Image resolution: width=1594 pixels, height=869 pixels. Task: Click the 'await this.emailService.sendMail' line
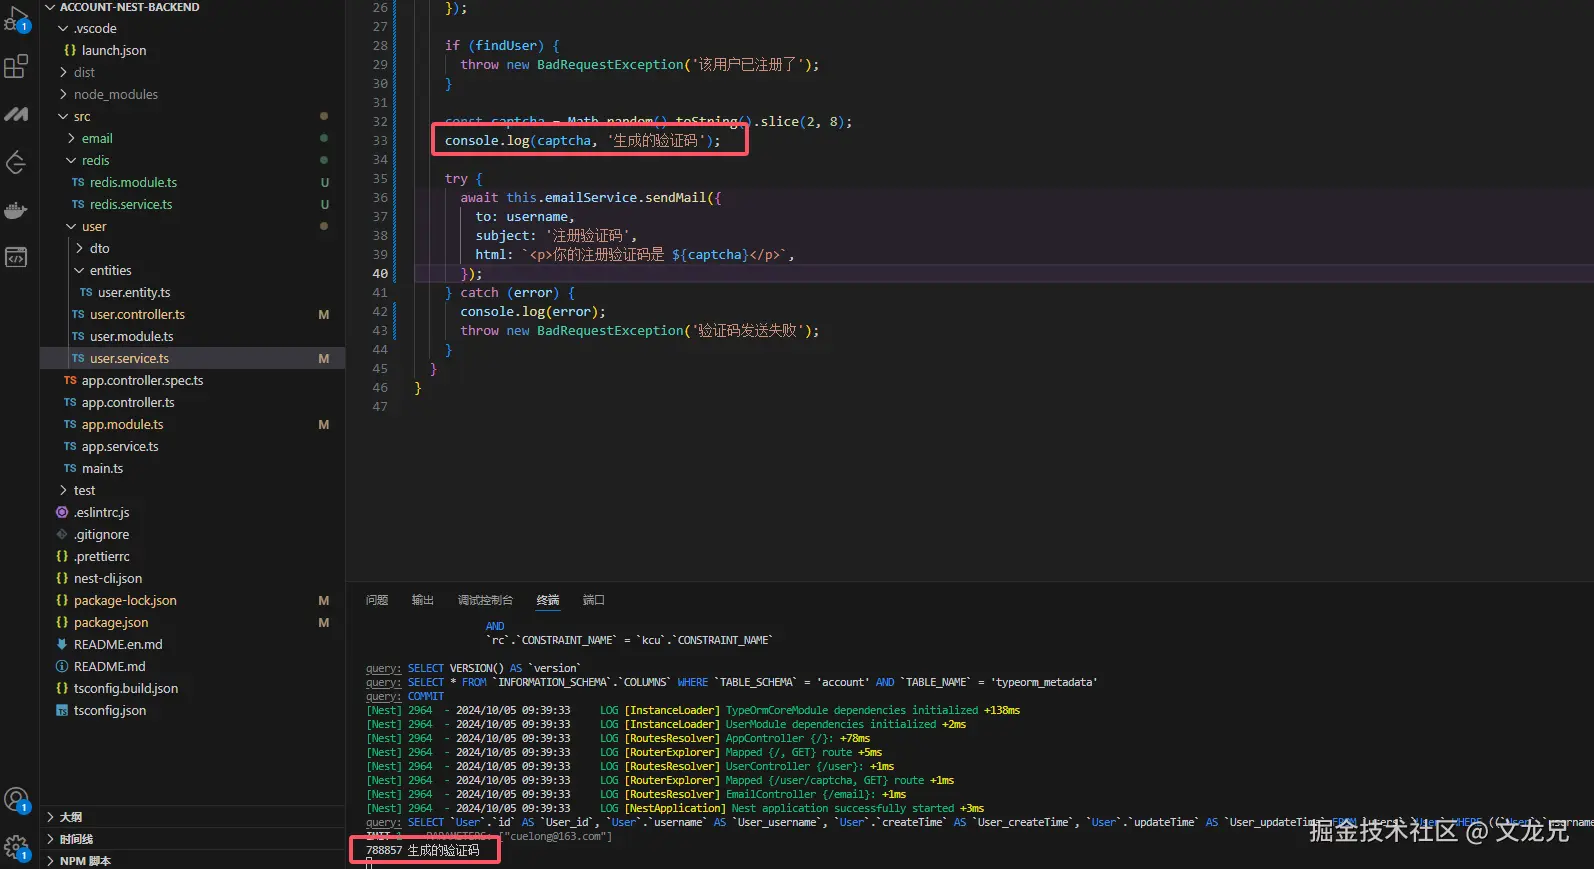click(590, 197)
